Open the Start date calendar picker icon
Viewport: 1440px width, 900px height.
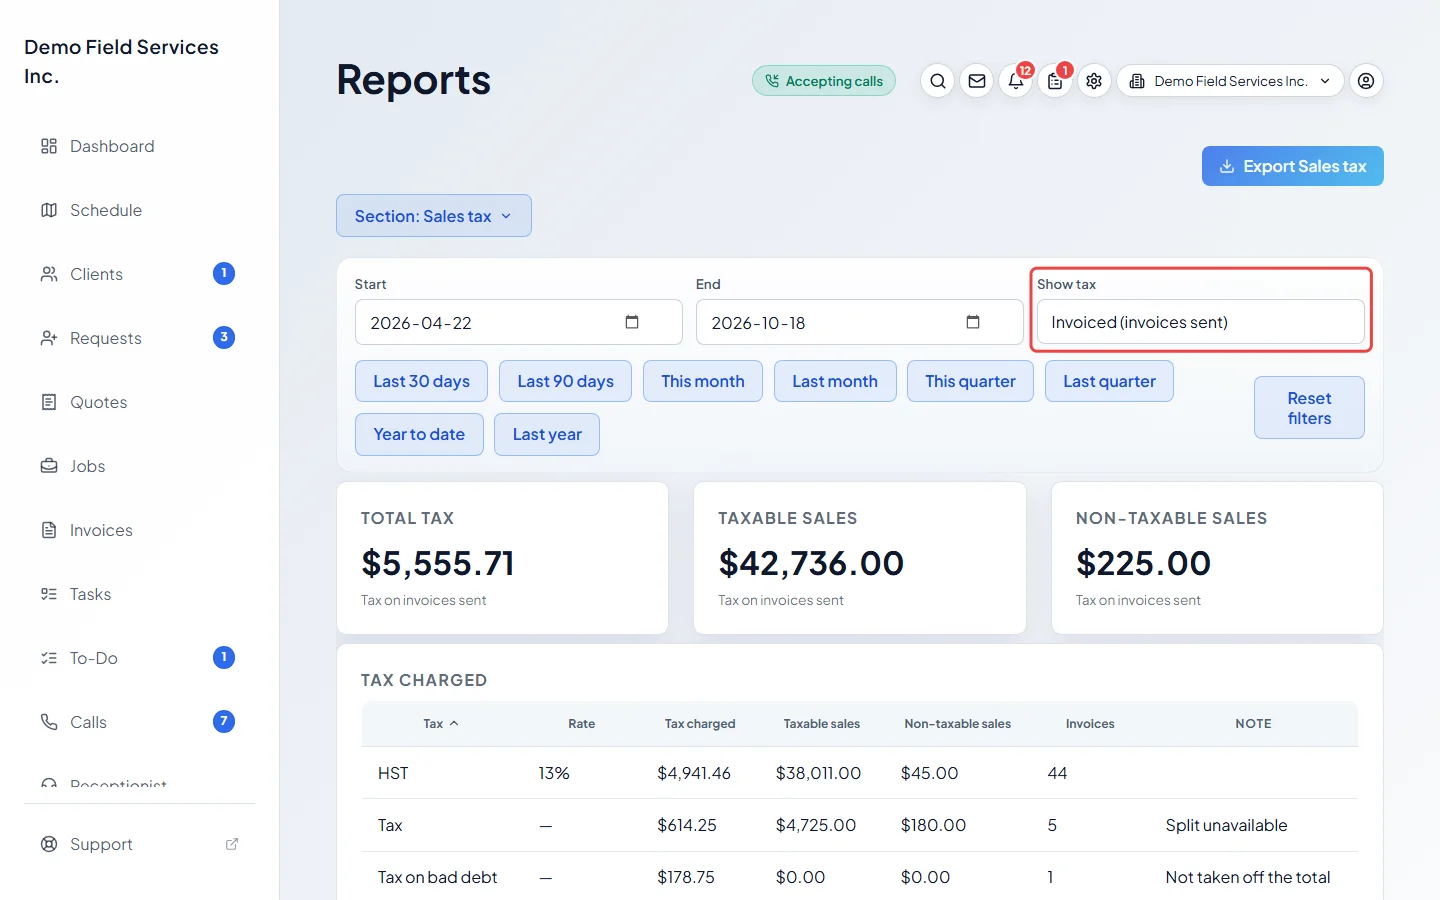(x=632, y=322)
